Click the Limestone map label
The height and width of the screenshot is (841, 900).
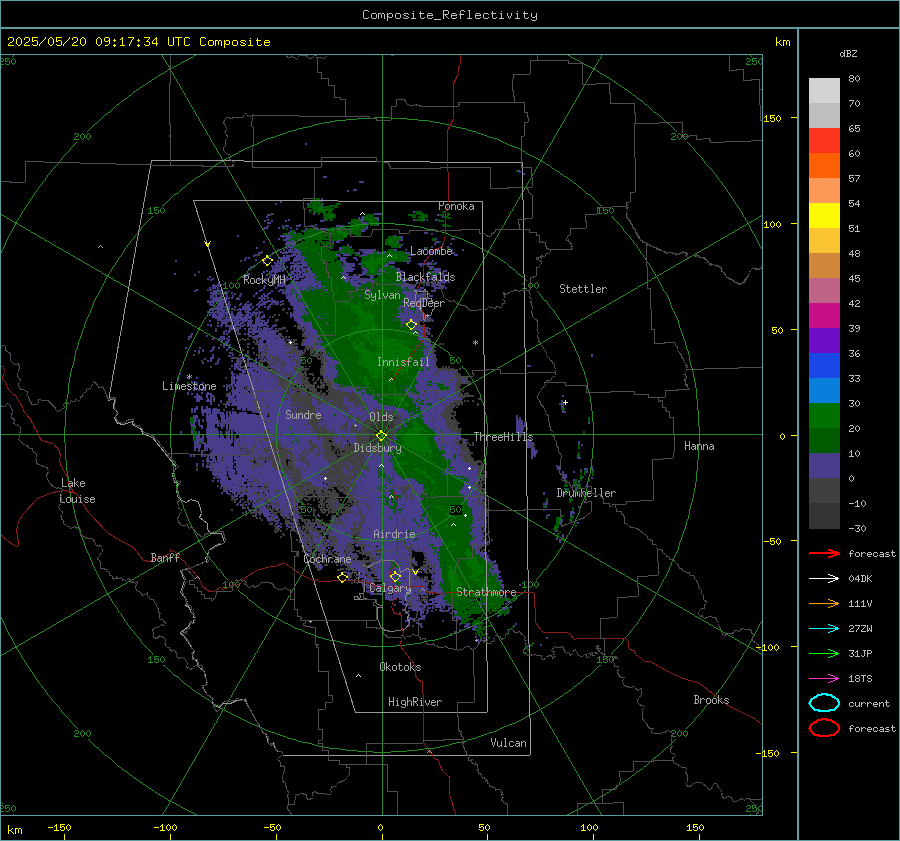coord(189,386)
